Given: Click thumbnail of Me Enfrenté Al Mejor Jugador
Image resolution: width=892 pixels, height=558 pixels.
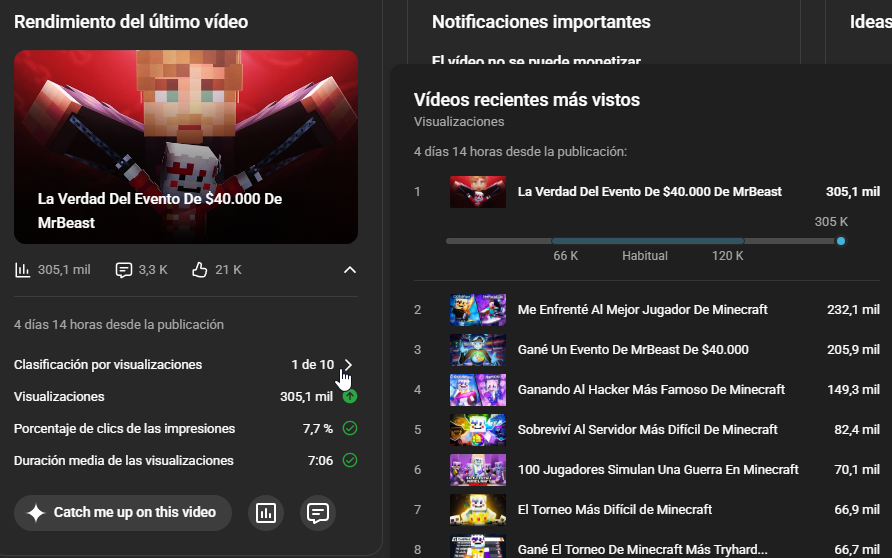Looking at the screenshot, I should click(478, 309).
